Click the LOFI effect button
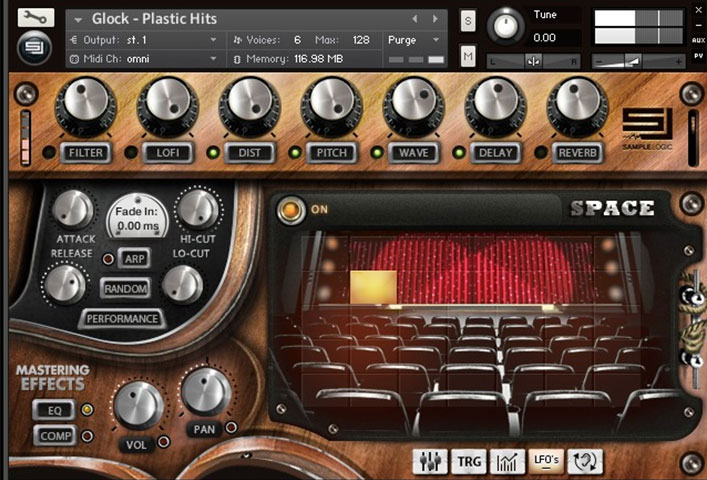Image resolution: width=707 pixels, height=480 pixels. point(168,153)
